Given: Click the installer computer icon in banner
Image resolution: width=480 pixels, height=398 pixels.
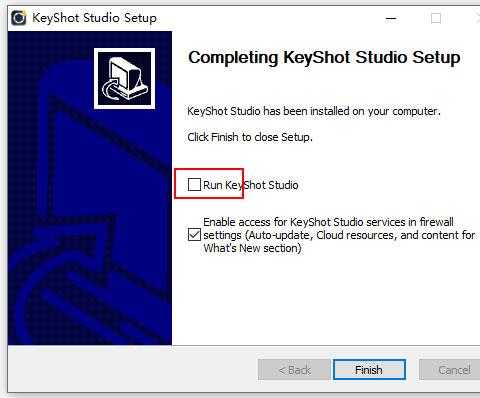Looking at the screenshot, I should click(124, 79).
